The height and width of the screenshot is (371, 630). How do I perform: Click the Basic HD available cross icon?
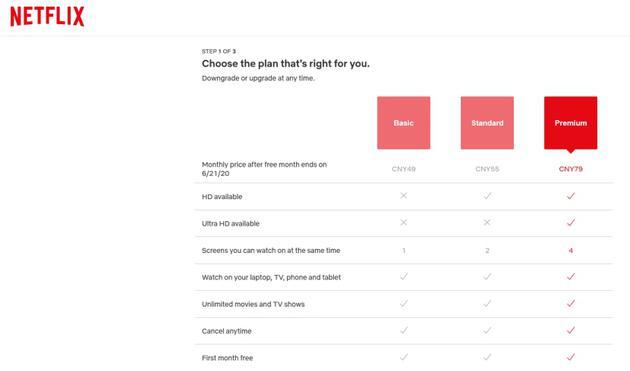[x=403, y=196]
